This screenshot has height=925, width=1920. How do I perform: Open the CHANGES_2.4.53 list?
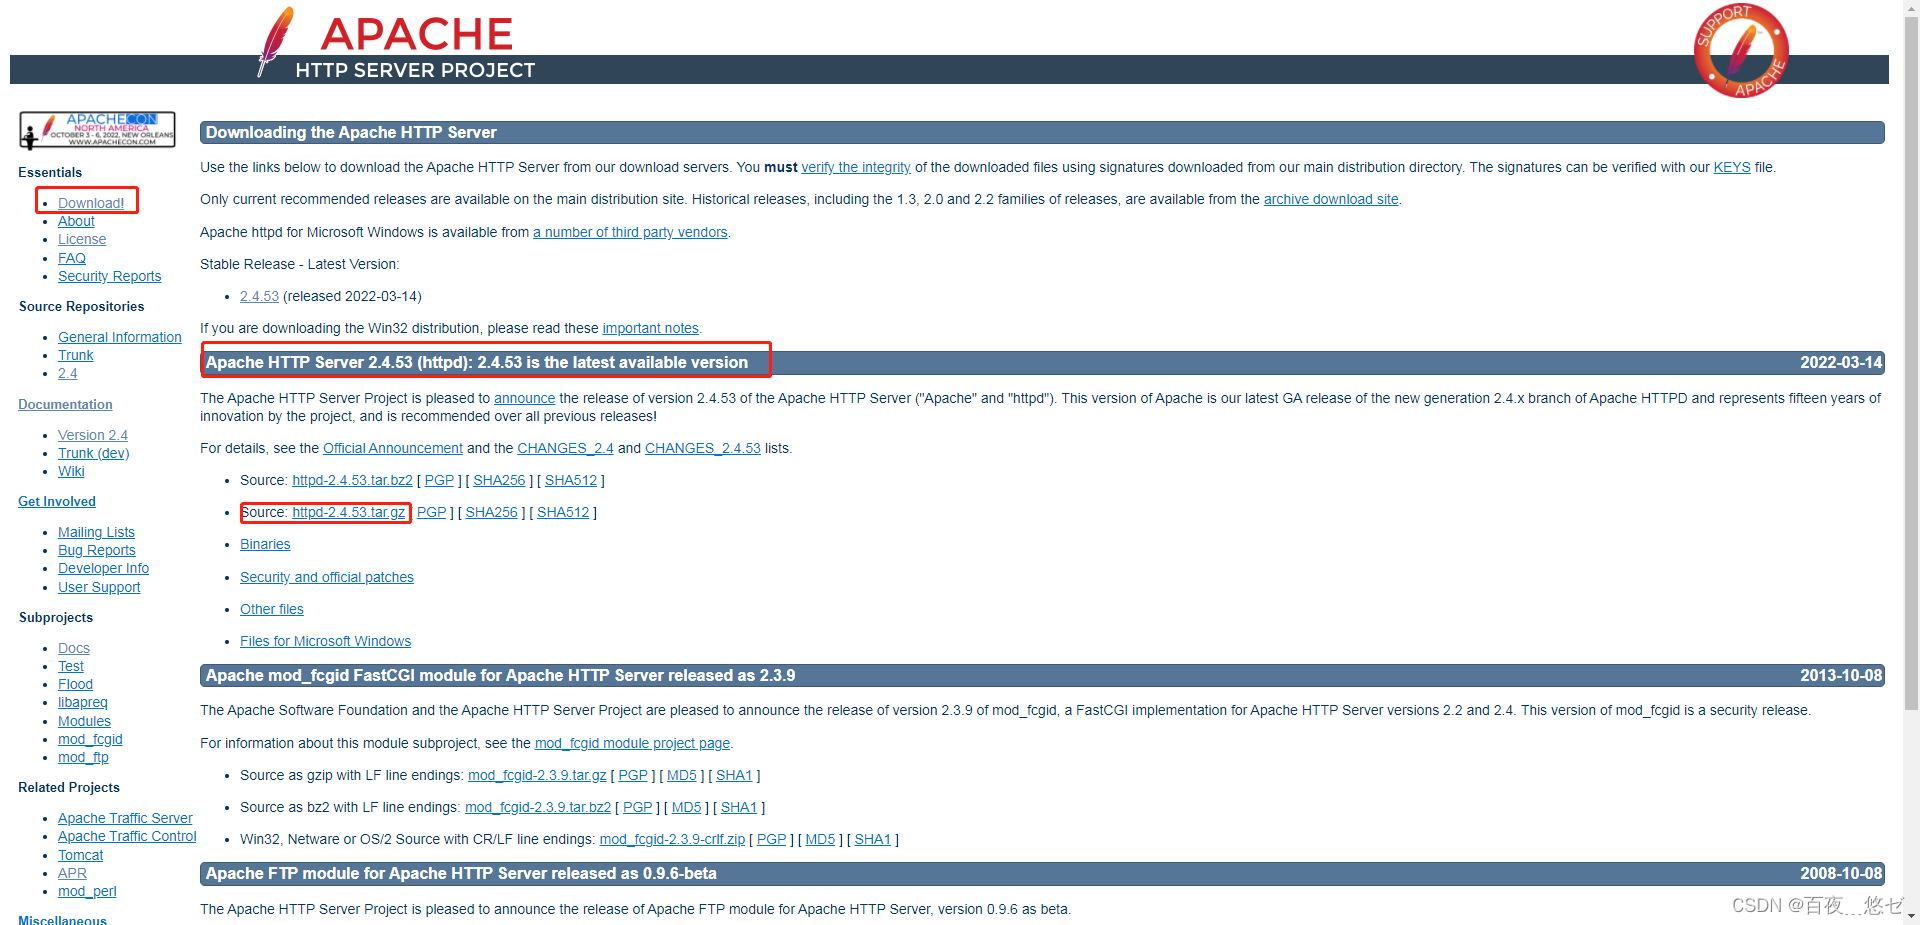[x=703, y=448]
